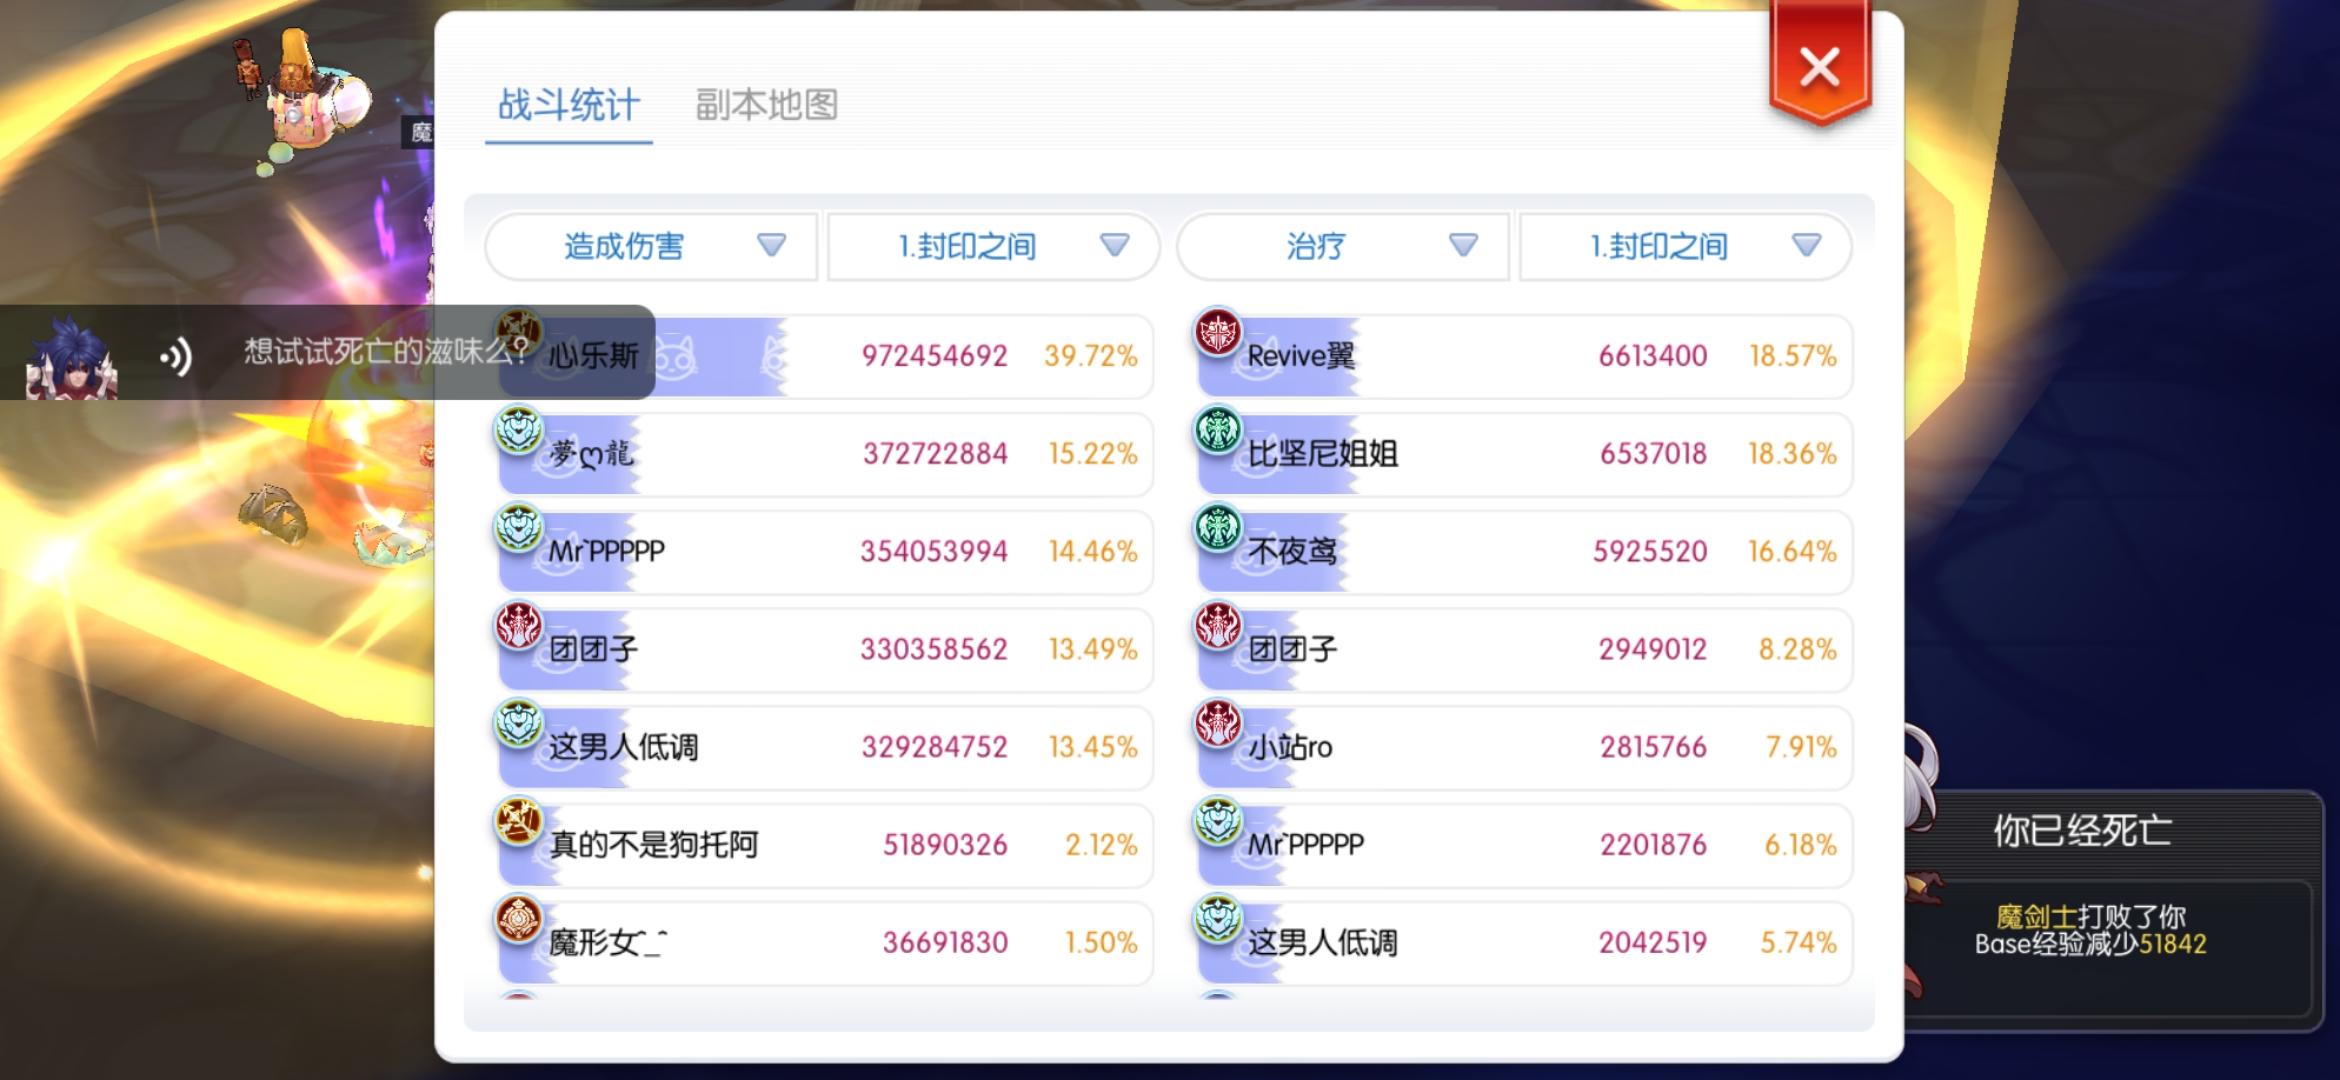Viewport: 2340px width, 1080px height.
Task: Click the class icon beside 这男人低调 in healing list
Action: click(1218, 920)
